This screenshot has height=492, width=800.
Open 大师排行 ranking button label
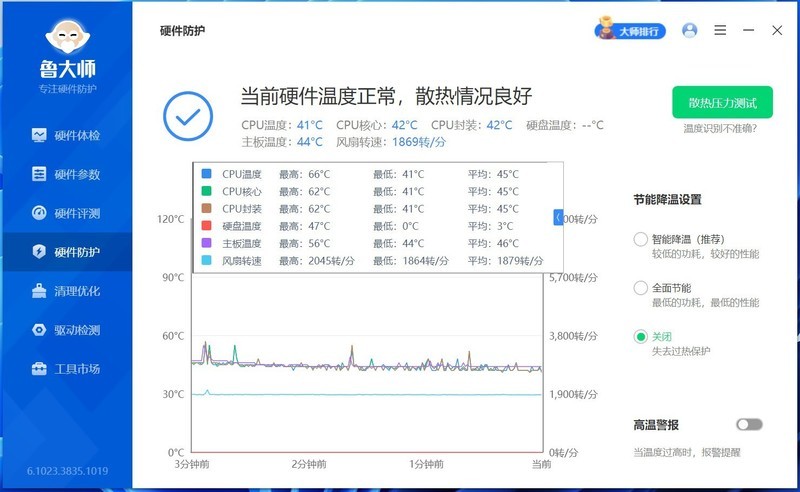click(x=639, y=32)
